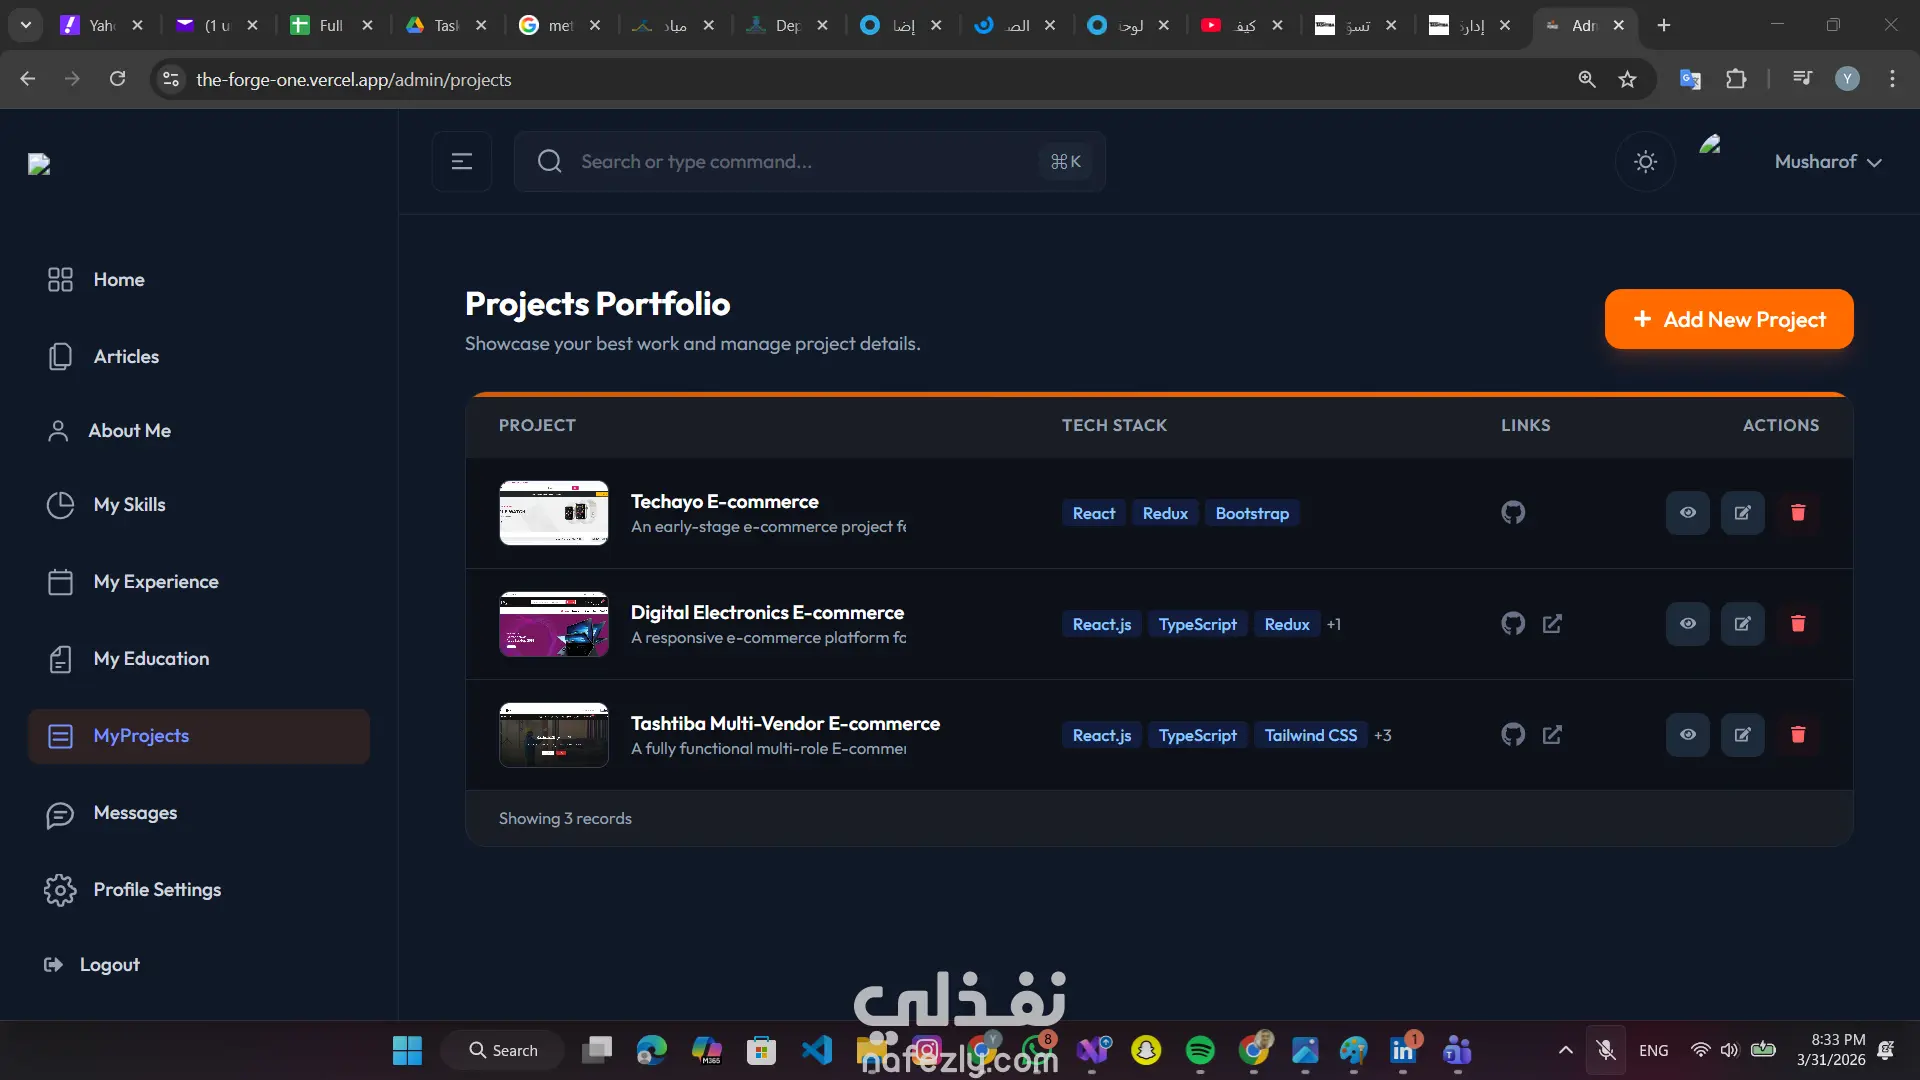View Techayo E-commerce via eye icon
The image size is (1920, 1080).
(x=1687, y=513)
